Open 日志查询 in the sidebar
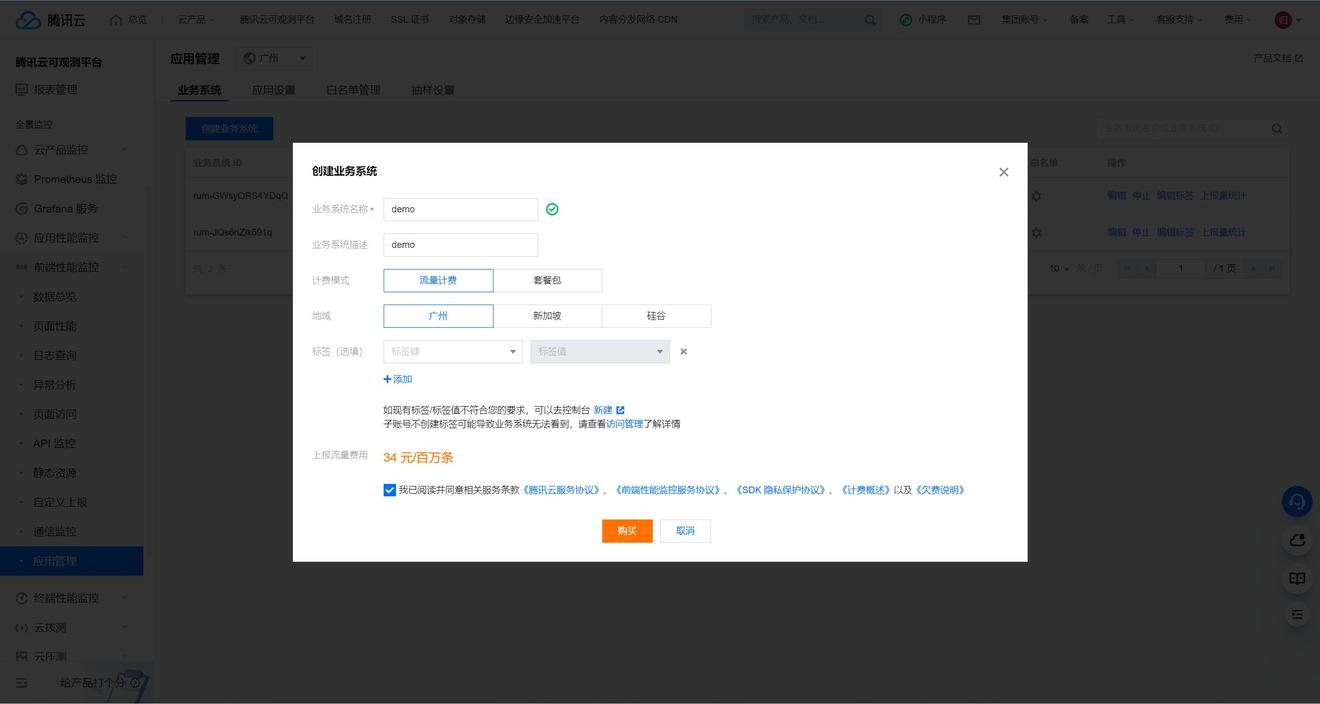Screen dimensions: 1320x704 coord(55,355)
